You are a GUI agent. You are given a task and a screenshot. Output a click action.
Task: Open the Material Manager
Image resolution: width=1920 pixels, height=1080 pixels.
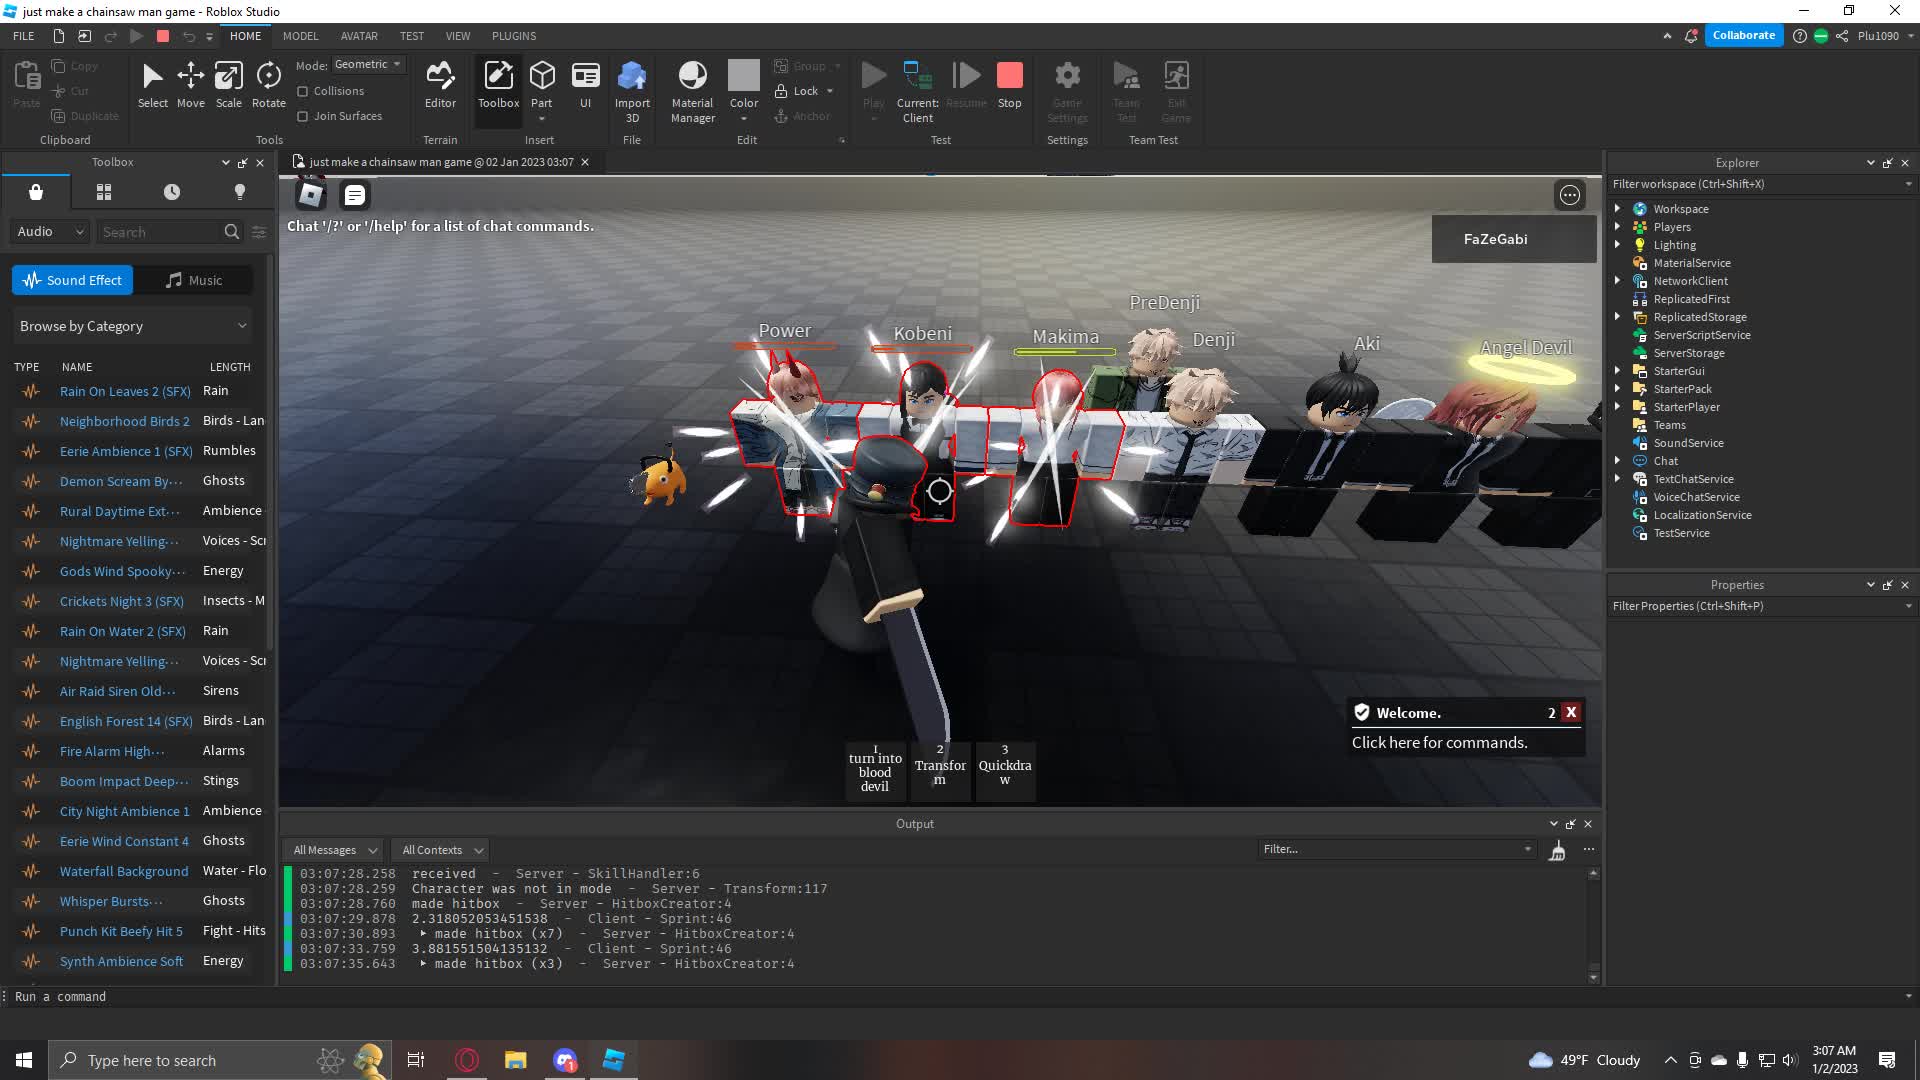coord(692,92)
